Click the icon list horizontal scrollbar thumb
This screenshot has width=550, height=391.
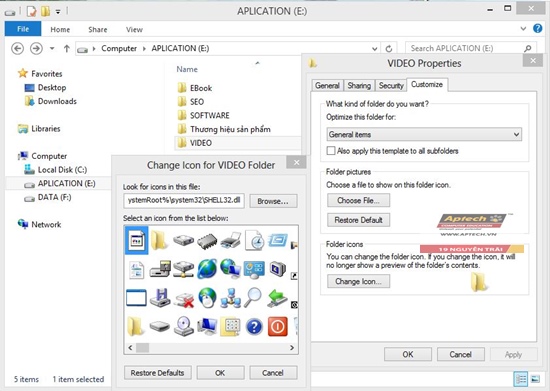tap(142, 348)
